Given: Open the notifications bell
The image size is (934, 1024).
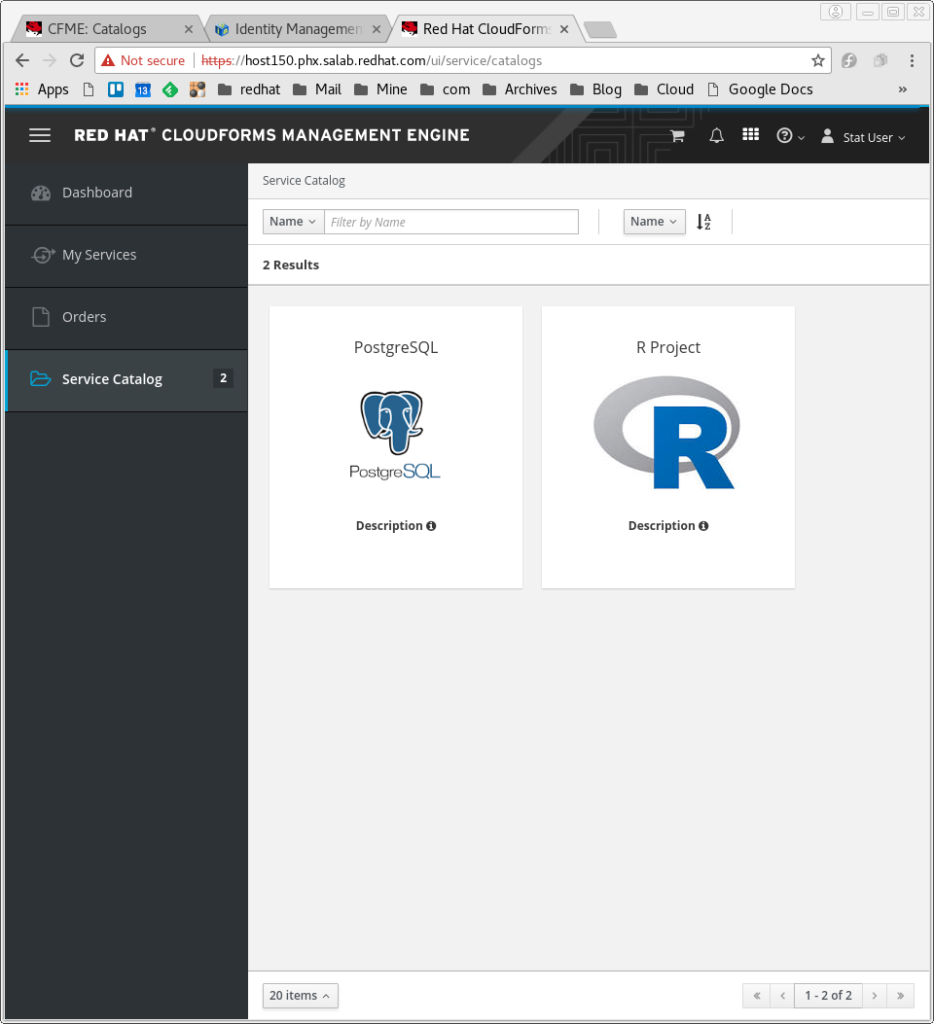Looking at the screenshot, I should point(717,136).
